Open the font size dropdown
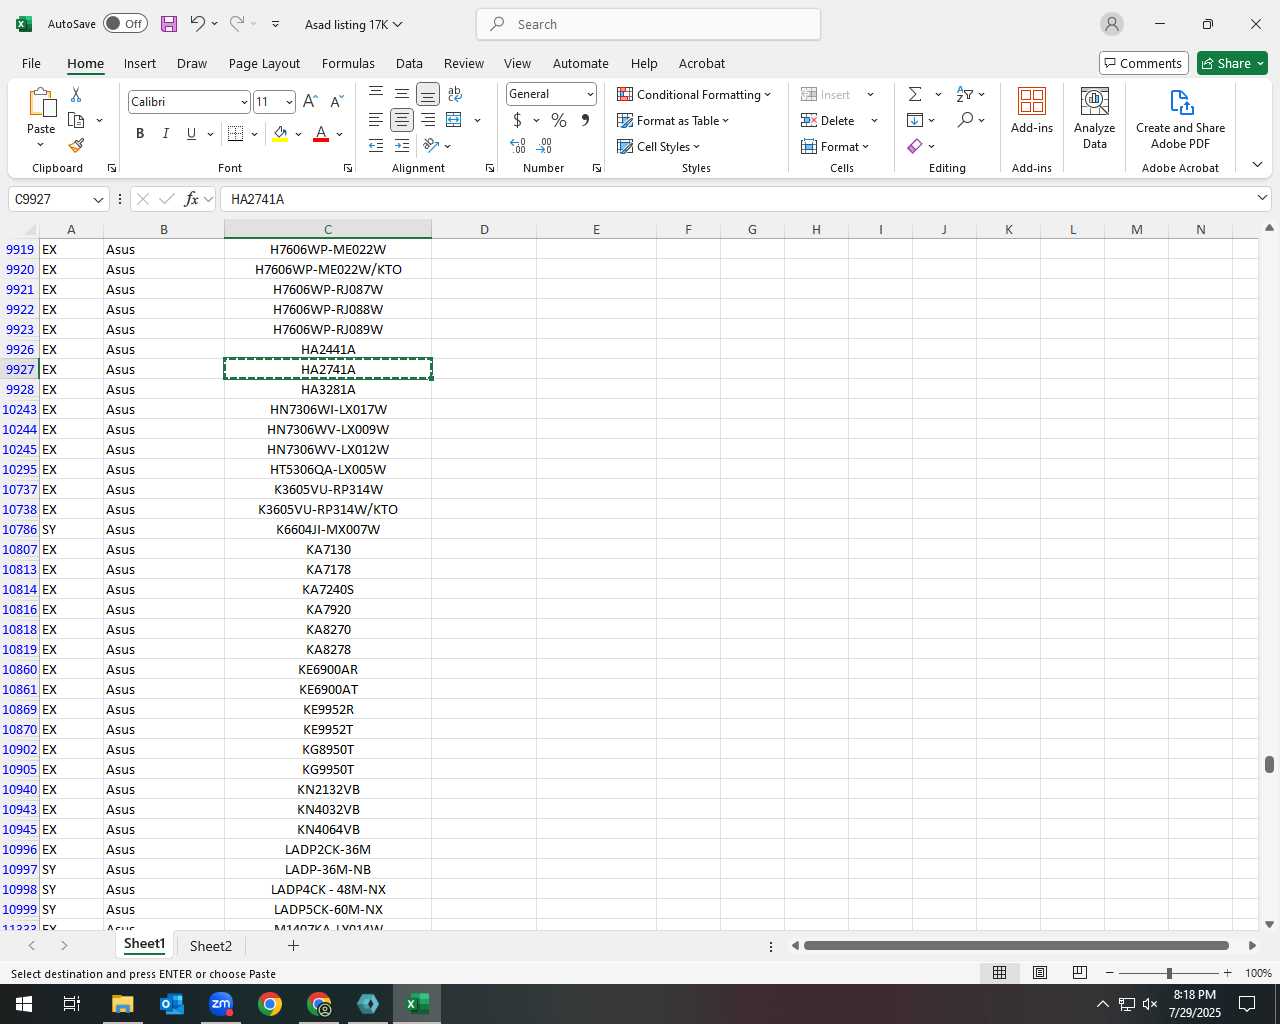The image size is (1280, 1024). point(289,102)
